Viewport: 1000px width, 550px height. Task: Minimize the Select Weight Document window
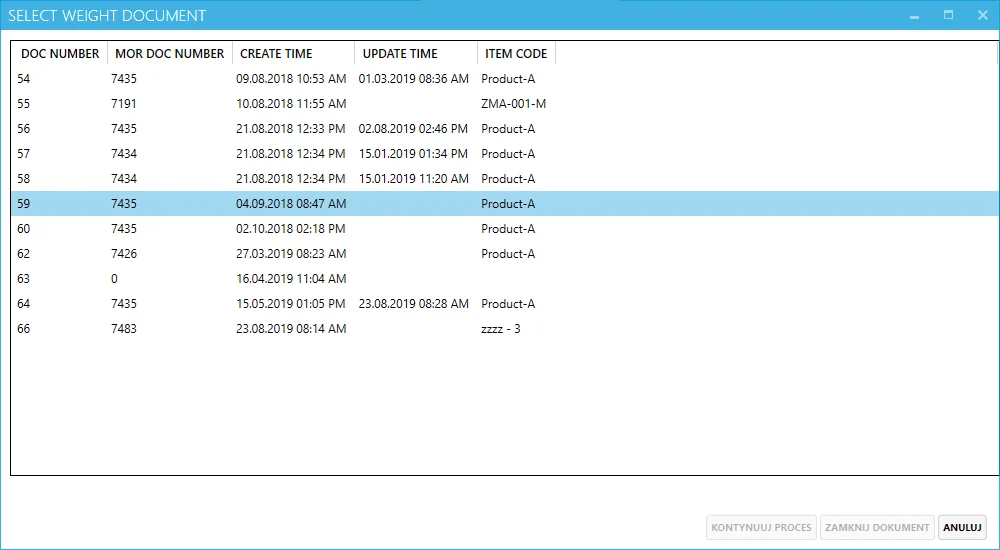[x=915, y=15]
